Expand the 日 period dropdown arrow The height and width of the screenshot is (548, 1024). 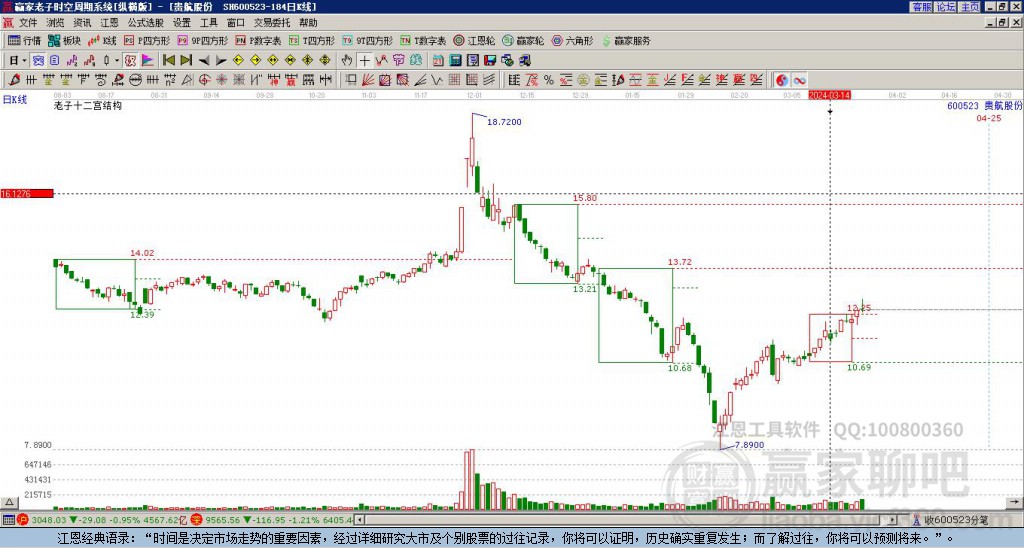pos(24,61)
